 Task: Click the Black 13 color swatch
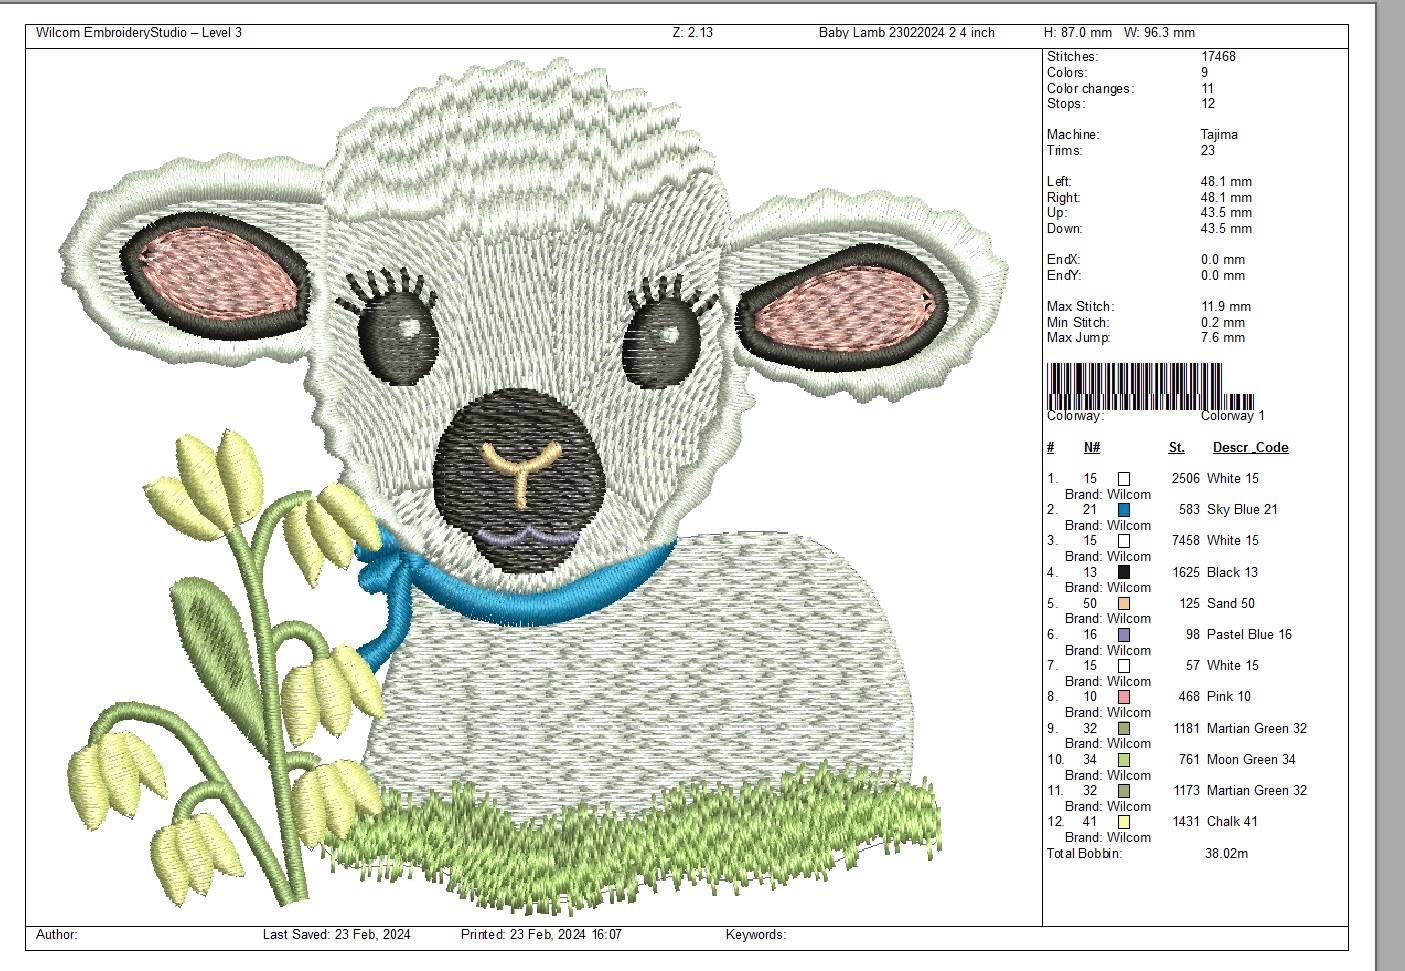click(1124, 573)
